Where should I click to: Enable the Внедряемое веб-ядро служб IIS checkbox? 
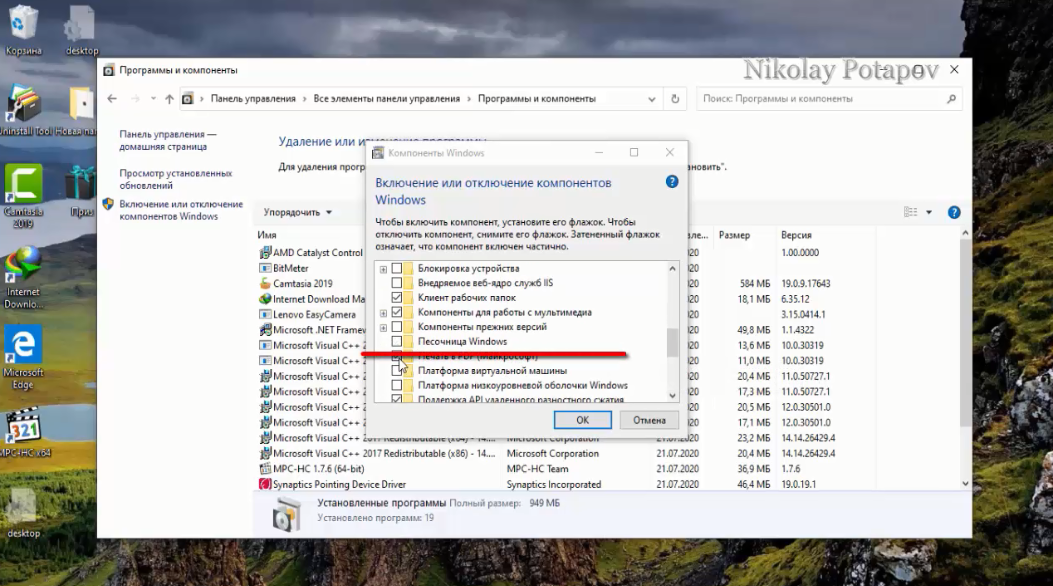tap(397, 283)
